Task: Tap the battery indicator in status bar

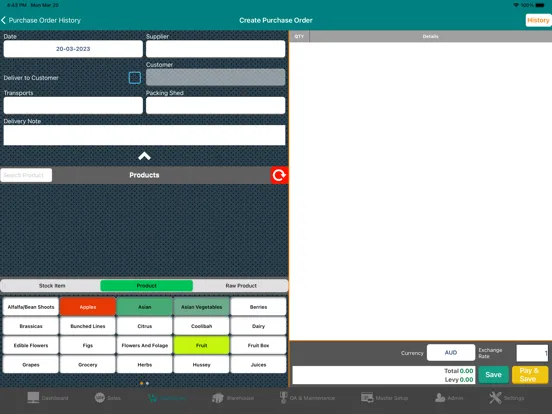Action: 540,5
